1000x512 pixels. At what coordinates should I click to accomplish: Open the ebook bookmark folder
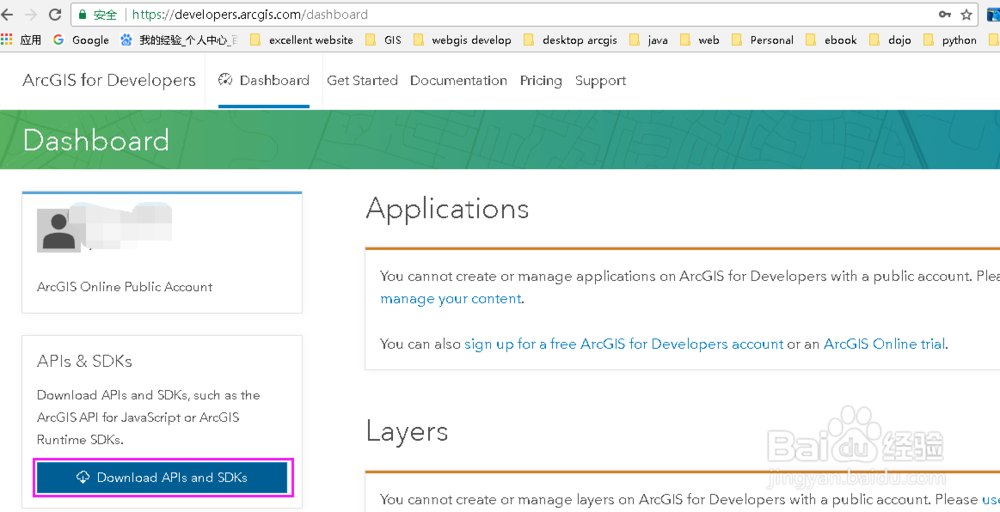(831, 40)
